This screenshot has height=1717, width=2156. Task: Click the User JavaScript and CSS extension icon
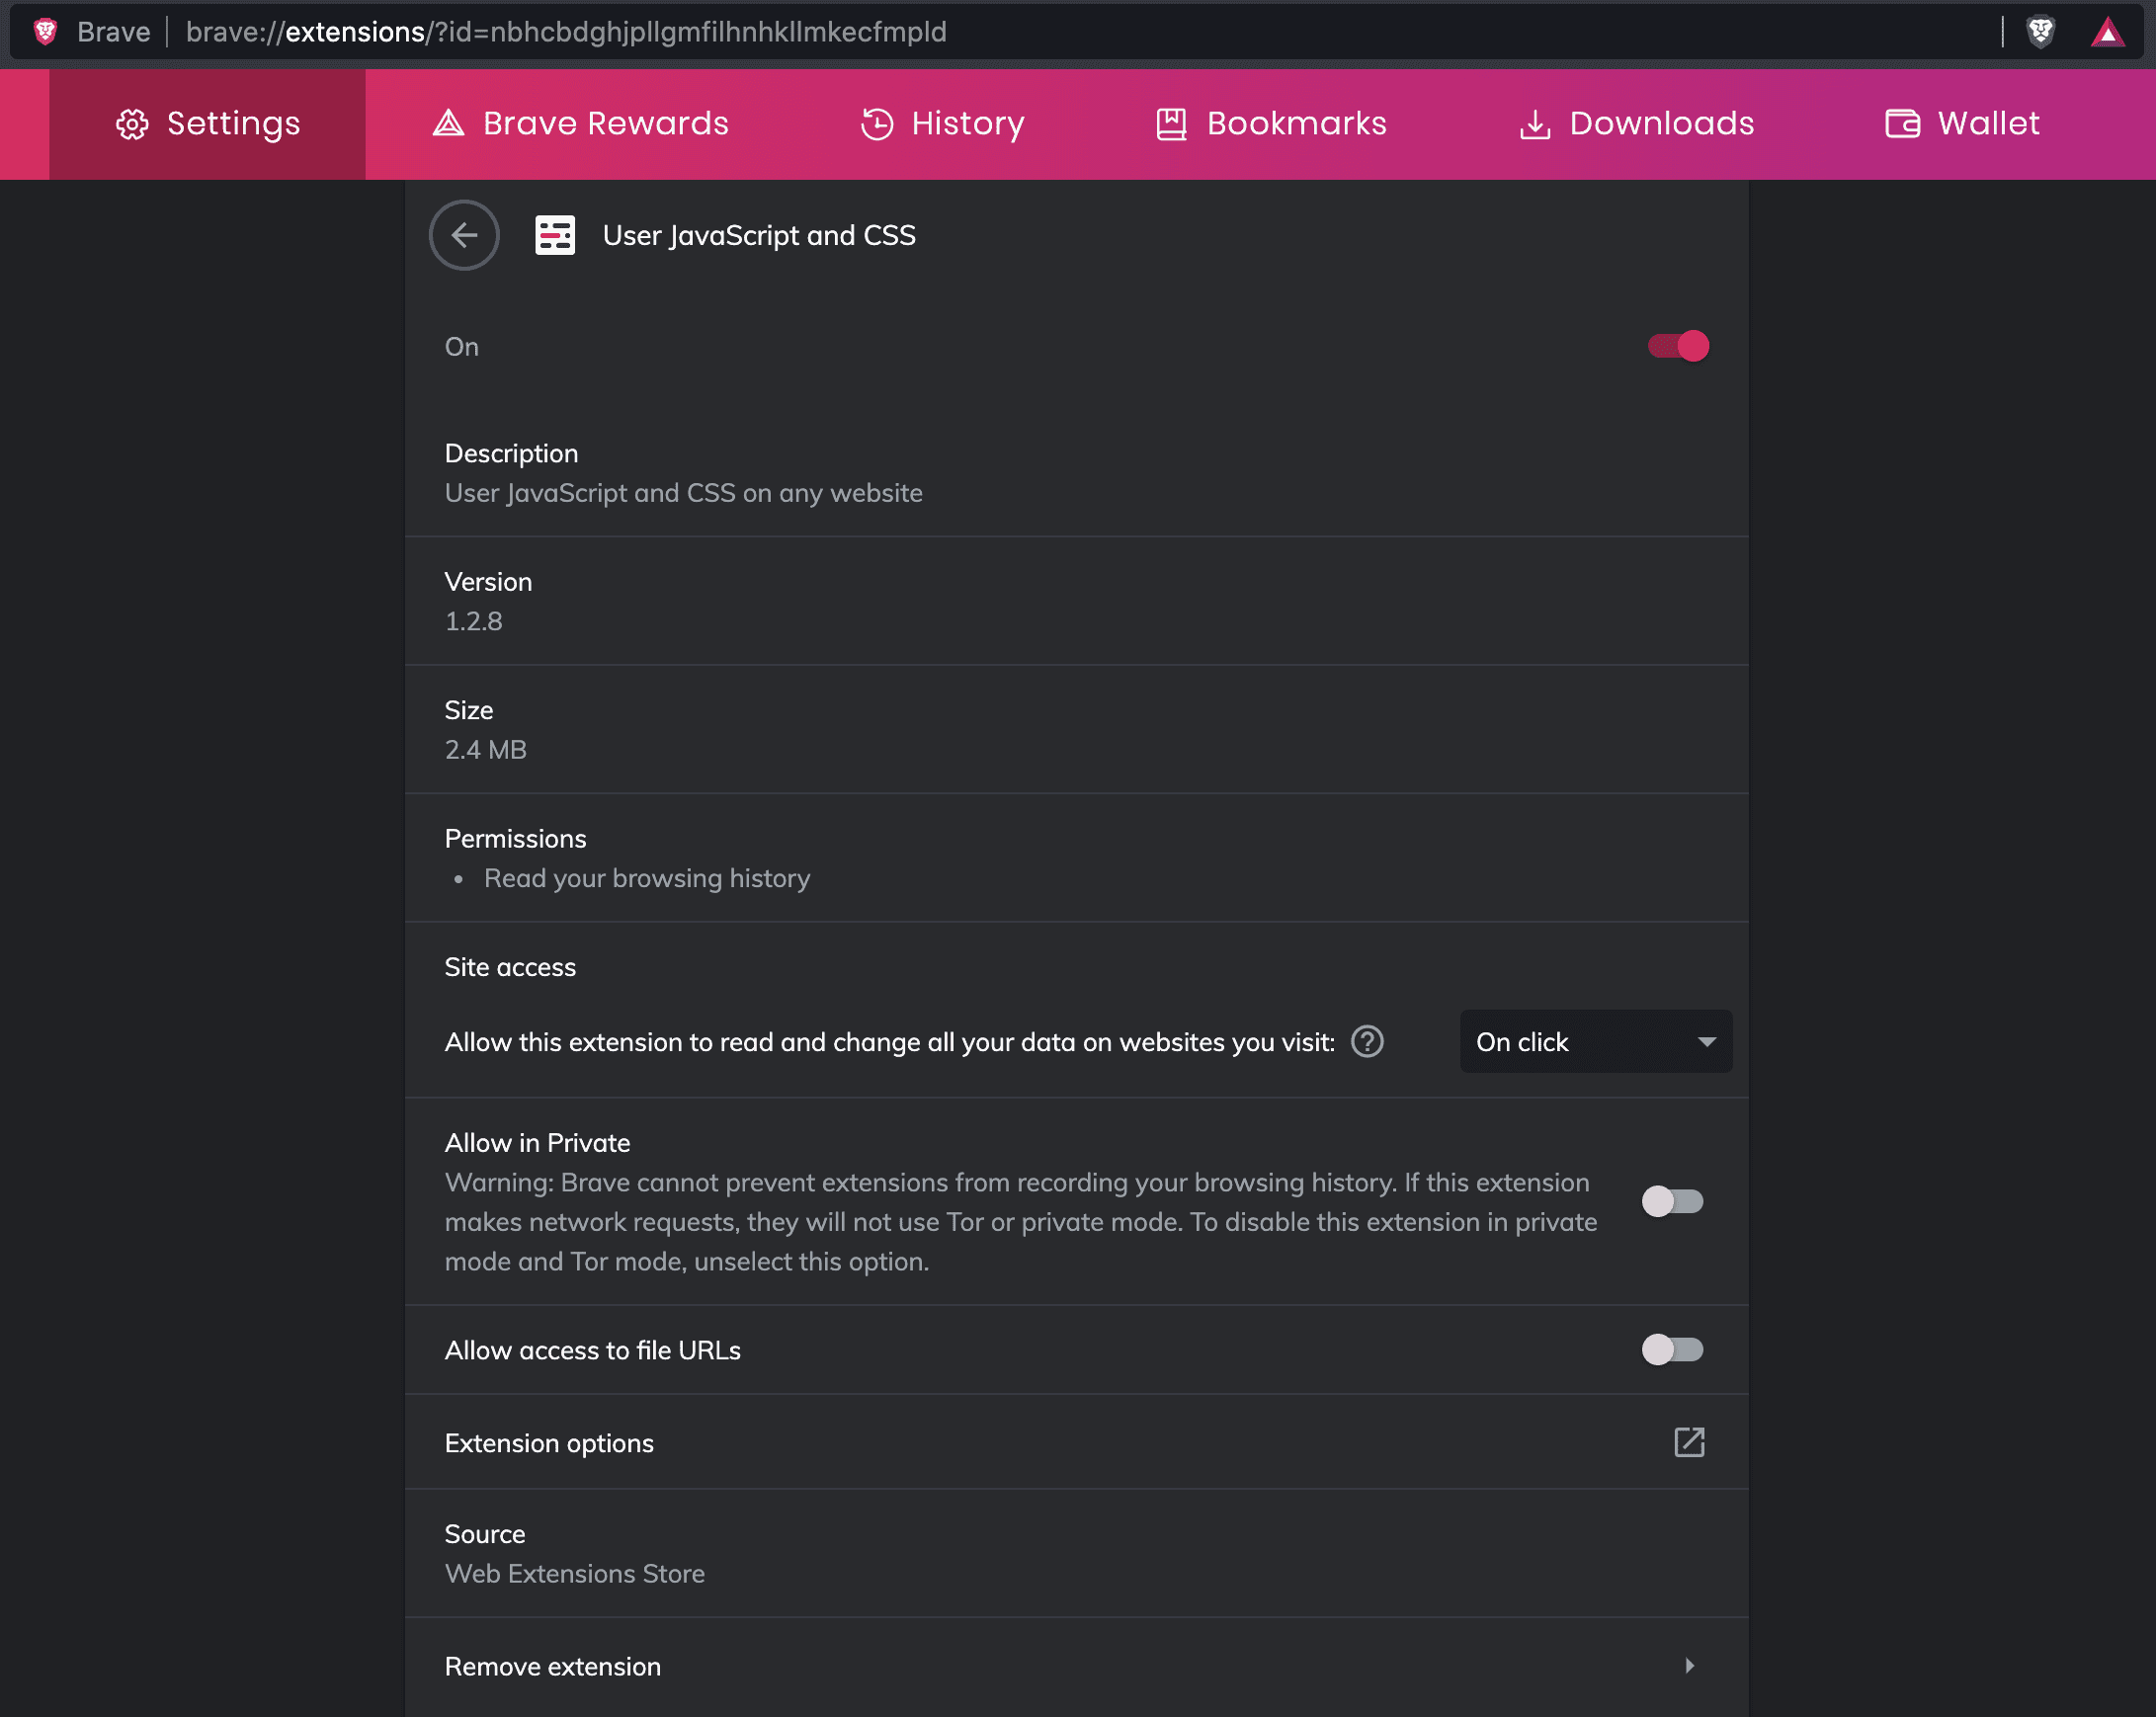click(555, 235)
